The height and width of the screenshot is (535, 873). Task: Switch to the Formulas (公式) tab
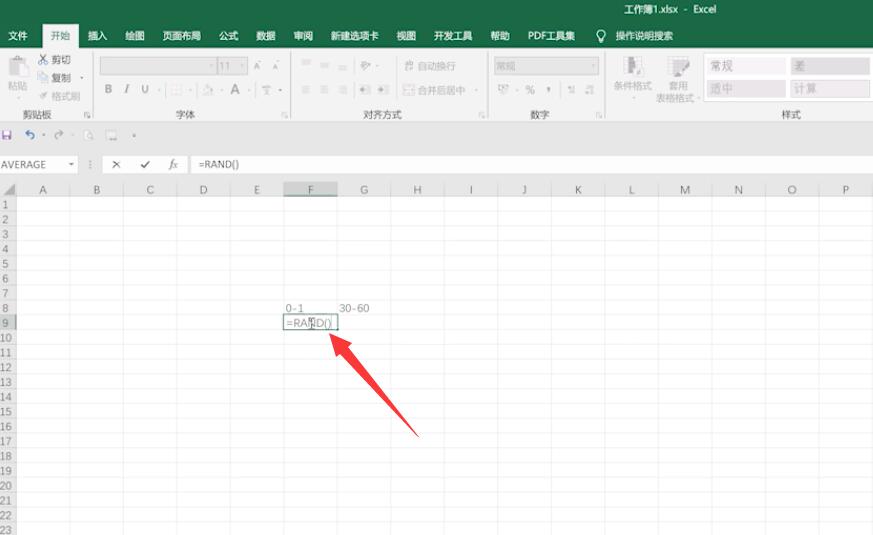[228, 36]
